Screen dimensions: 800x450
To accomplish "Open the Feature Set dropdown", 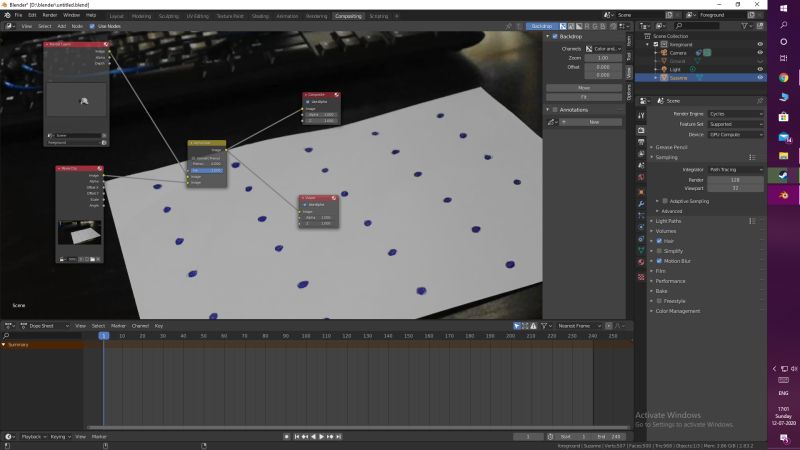I will click(x=736, y=124).
